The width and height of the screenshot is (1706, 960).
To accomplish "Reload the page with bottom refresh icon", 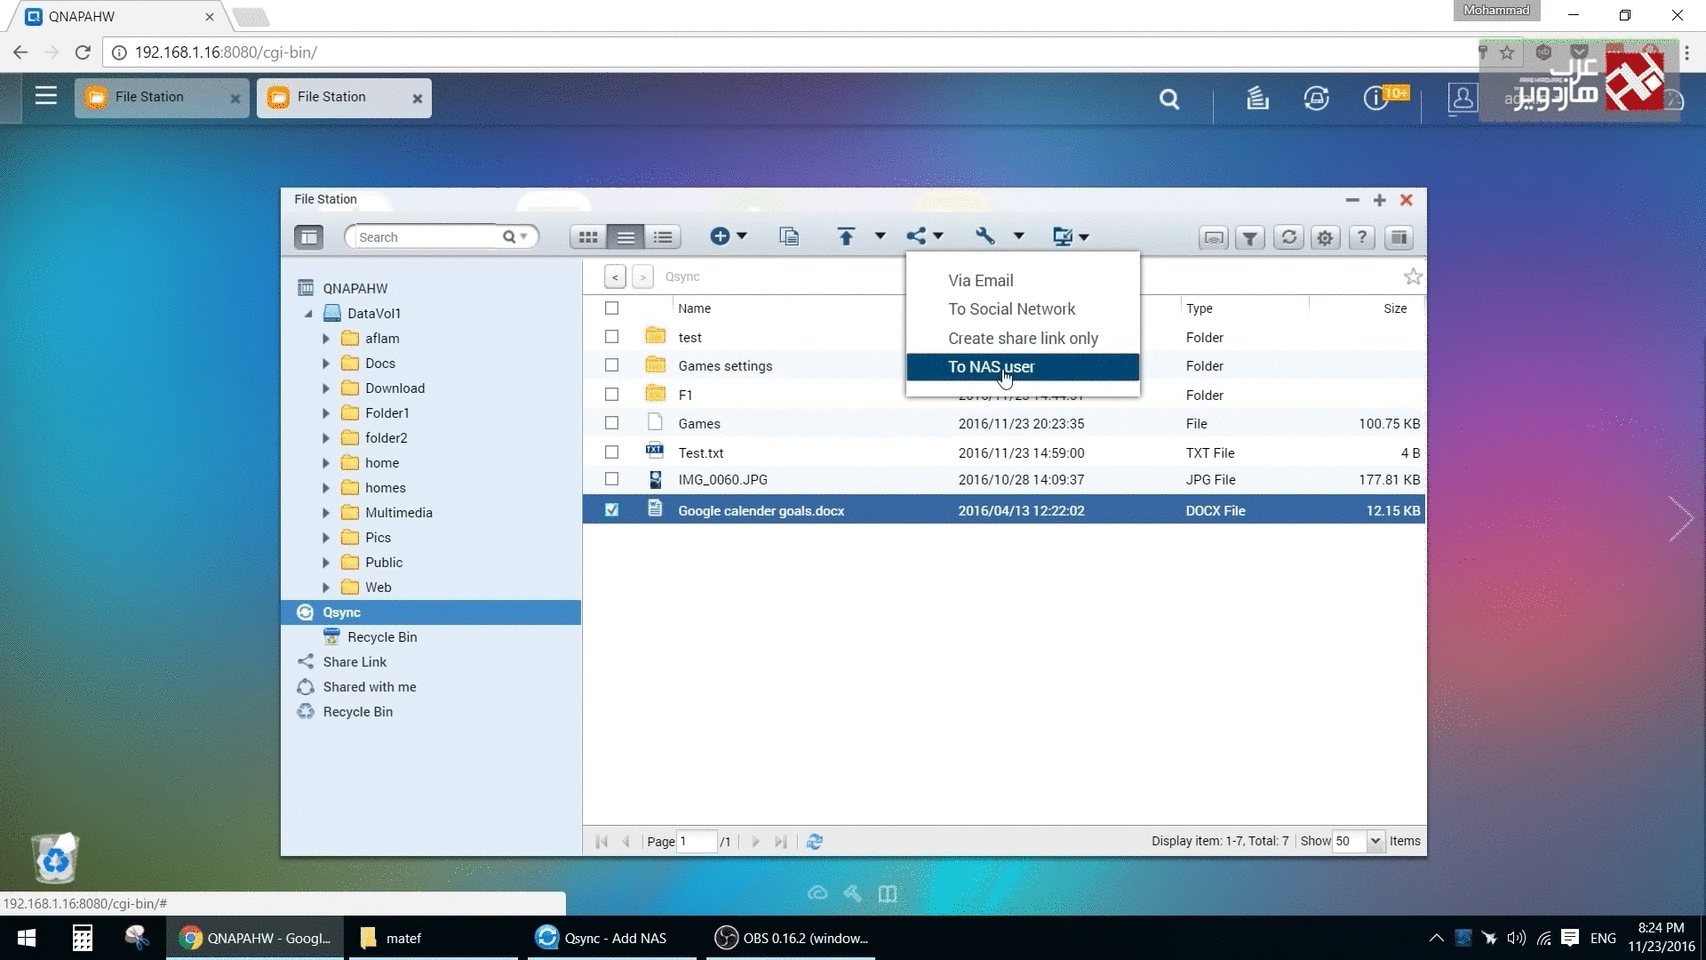I will (x=814, y=841).
